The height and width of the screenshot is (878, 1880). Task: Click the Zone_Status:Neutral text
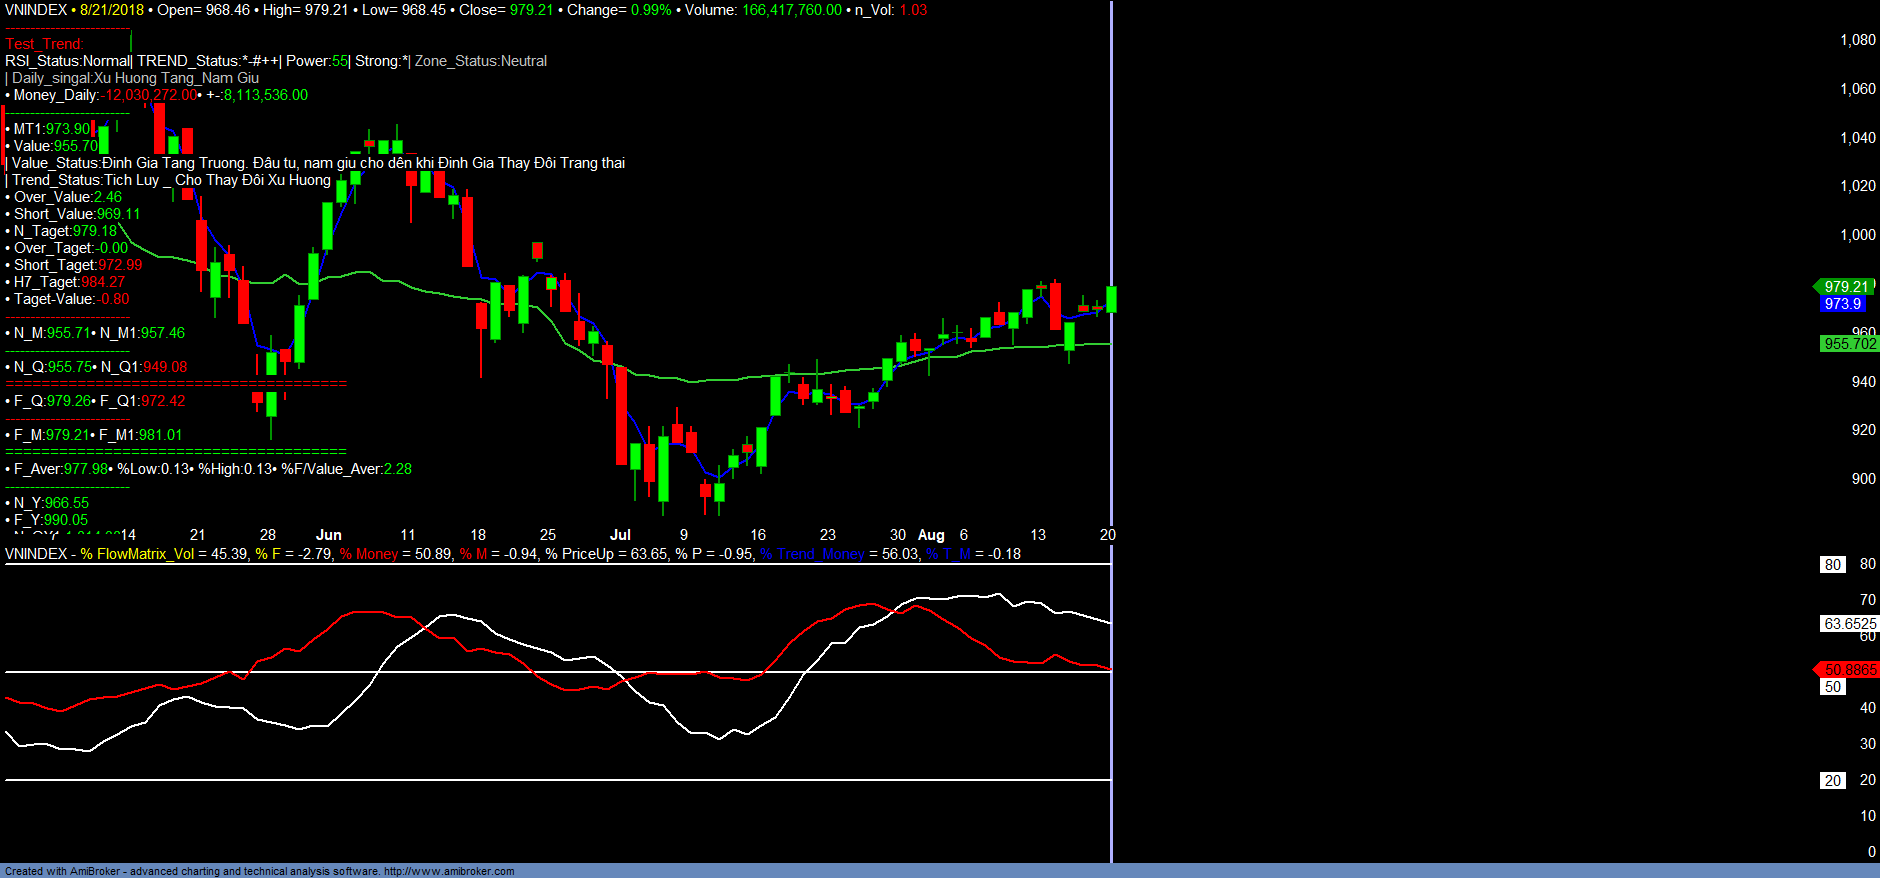pos(481,61)
